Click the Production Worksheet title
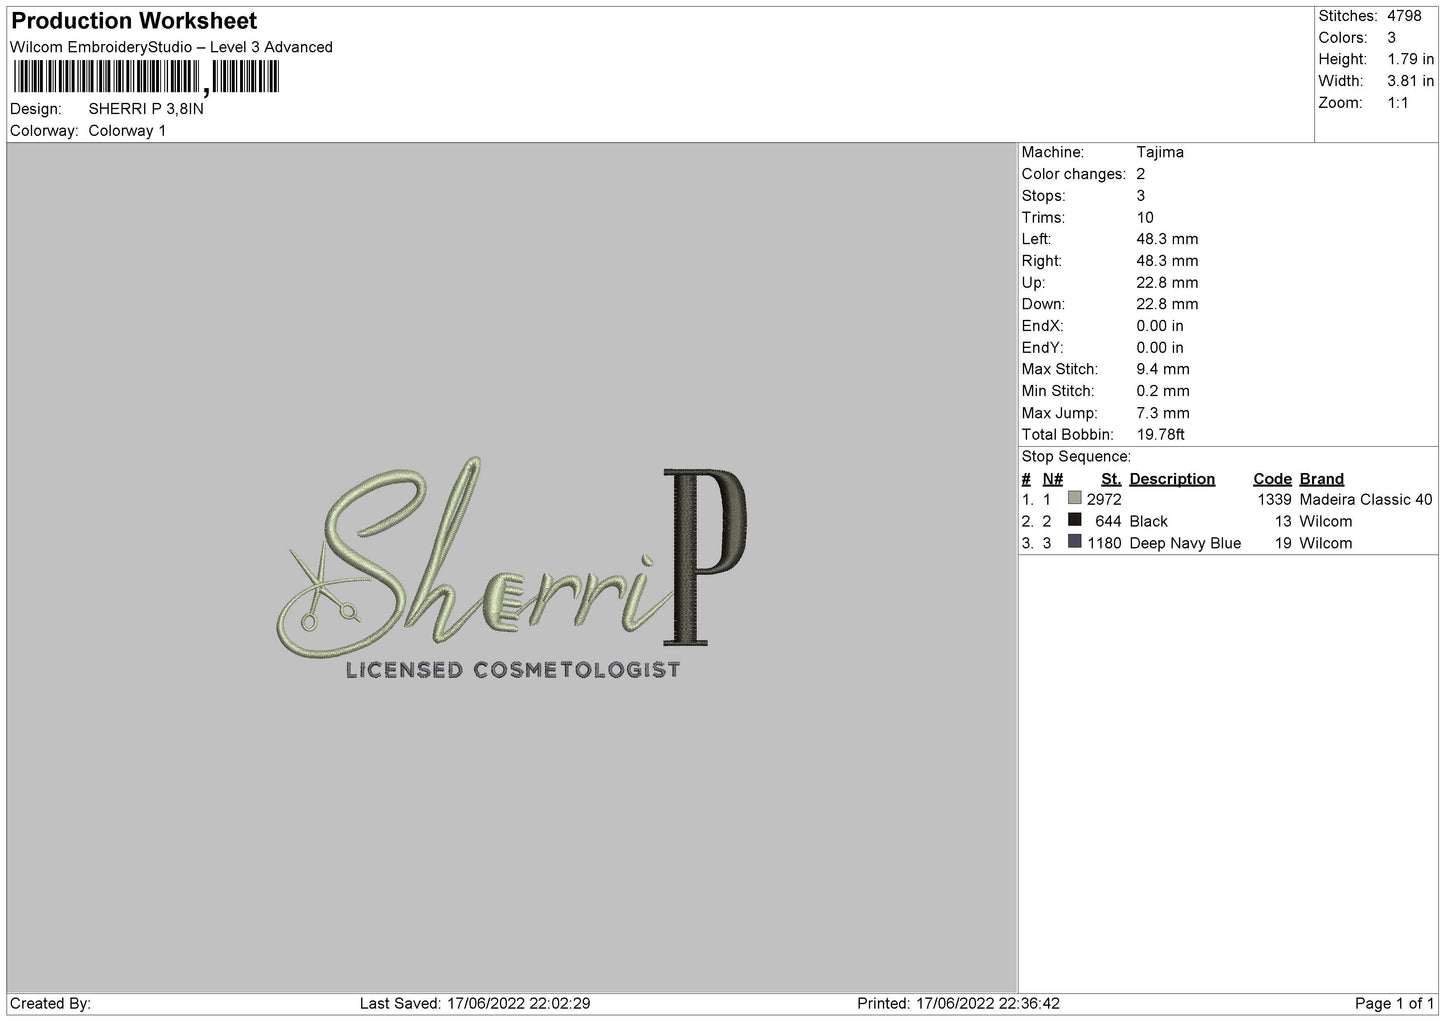Screen dimensions: 1445x1021 pyautogui.click(x=134, y=21)
